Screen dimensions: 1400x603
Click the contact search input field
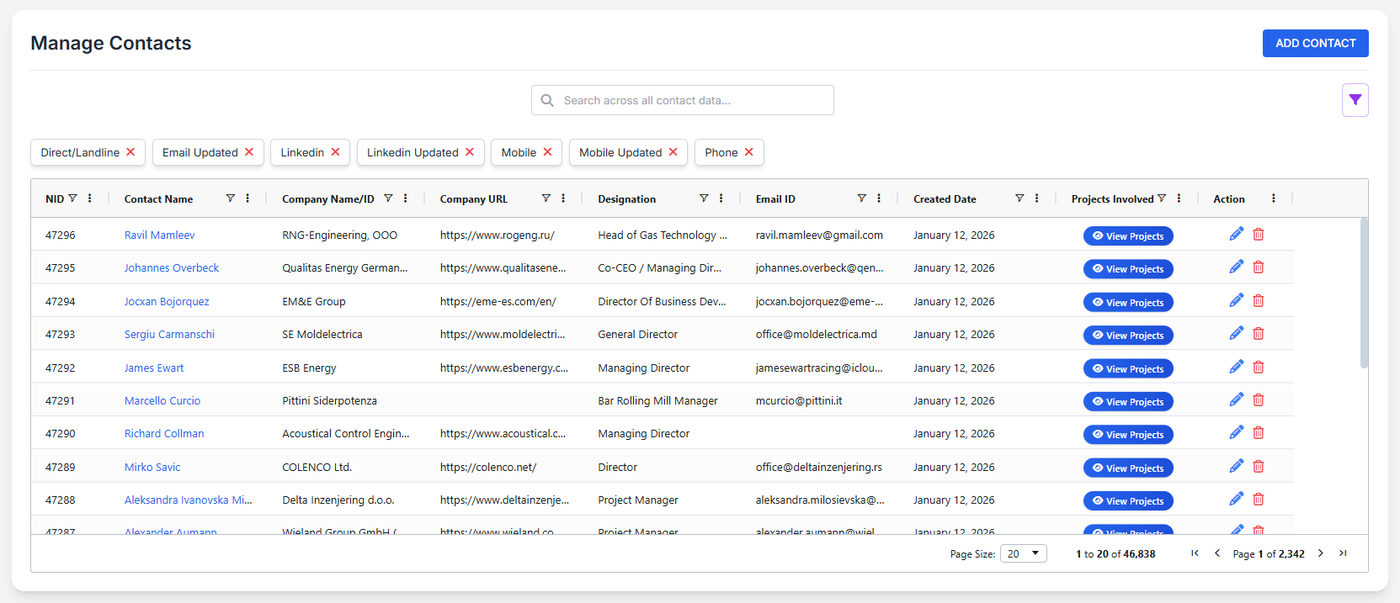point(690,100)
